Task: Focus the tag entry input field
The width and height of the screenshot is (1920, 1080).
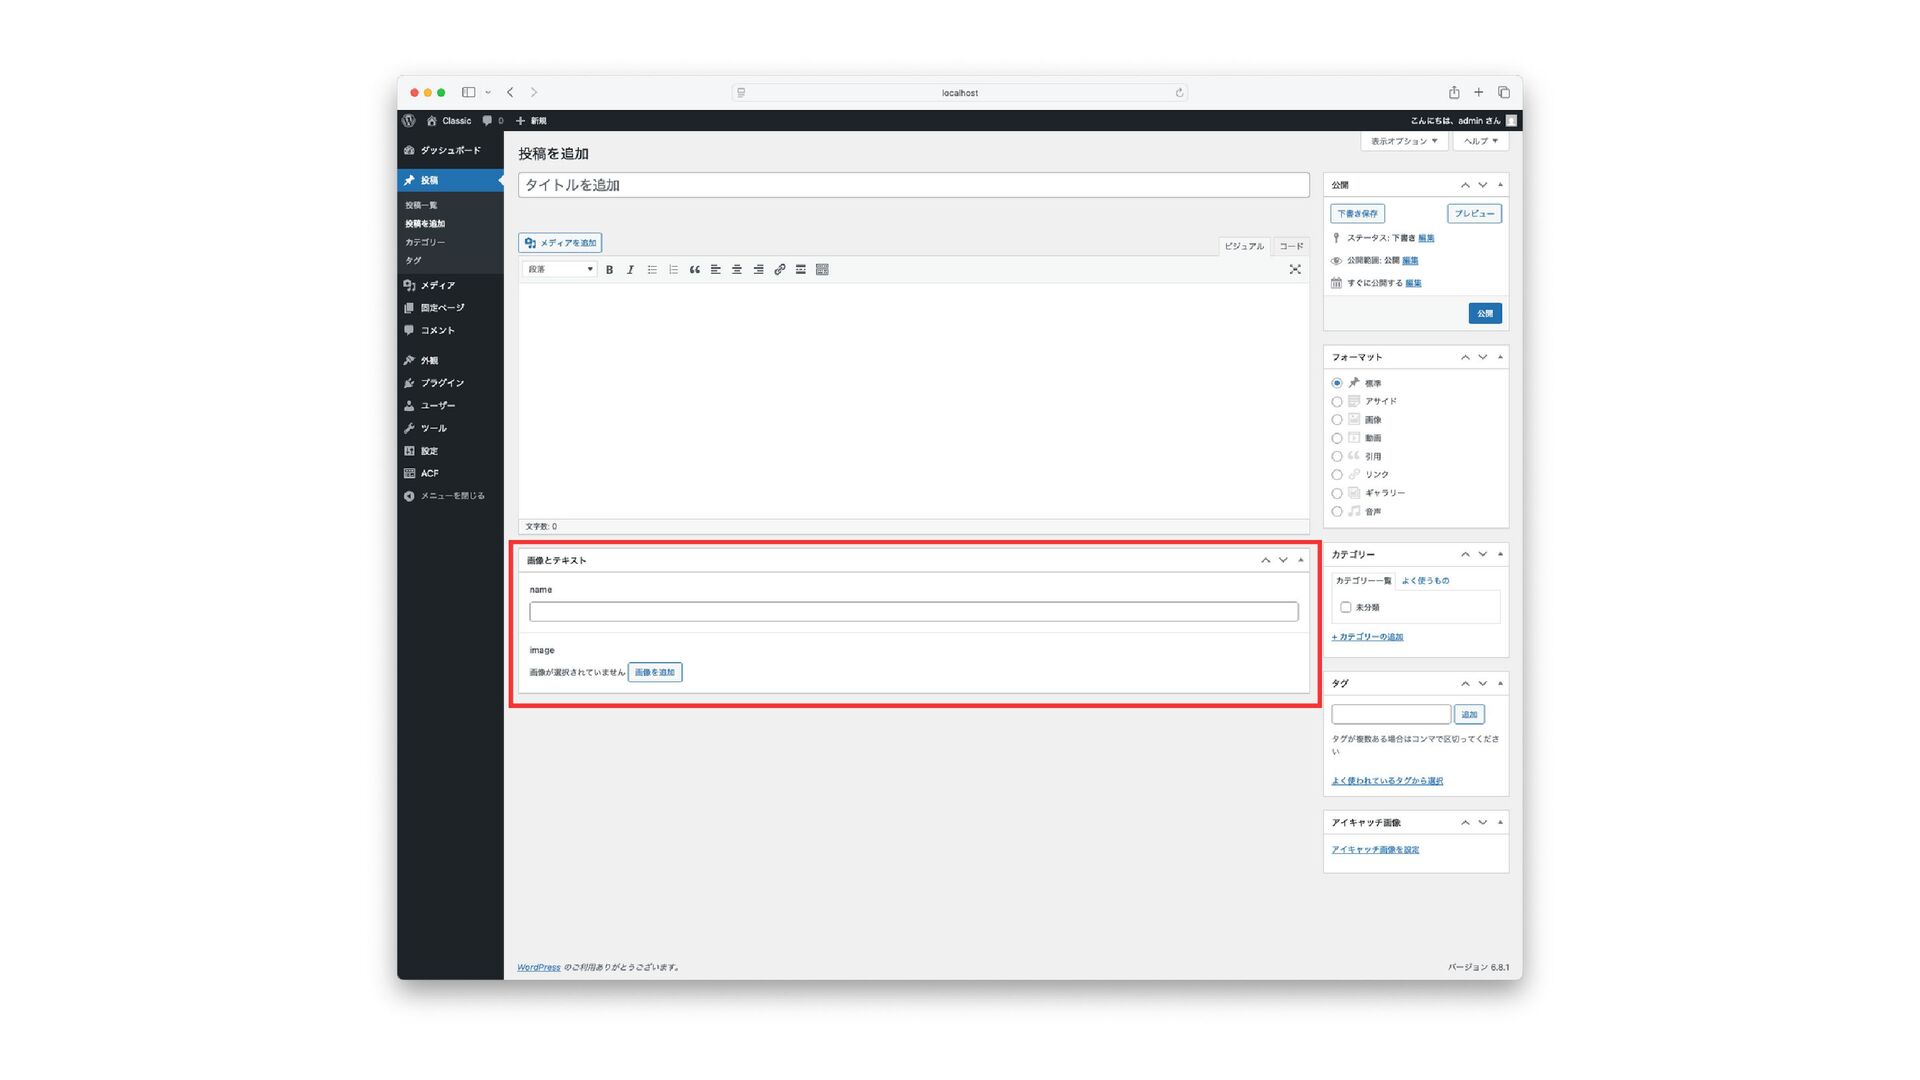Action: tap(1391, 714)
